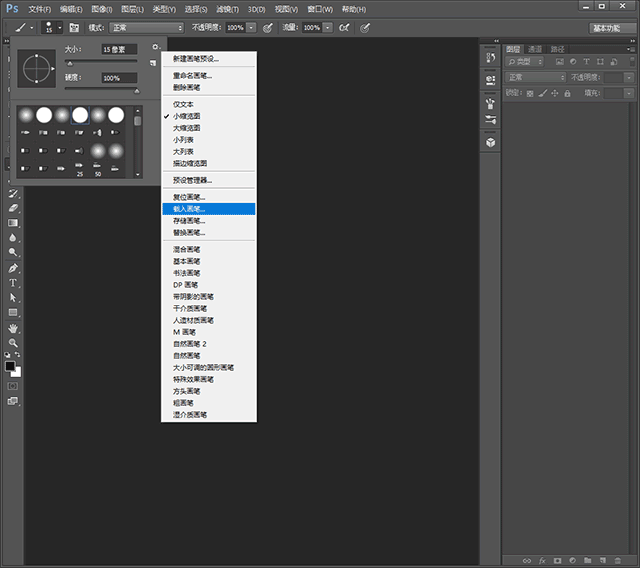The width and height of the screenshot is (640, 568).
Task: Open the 基本功能 workspace dropdown
Action: [611, 28]
